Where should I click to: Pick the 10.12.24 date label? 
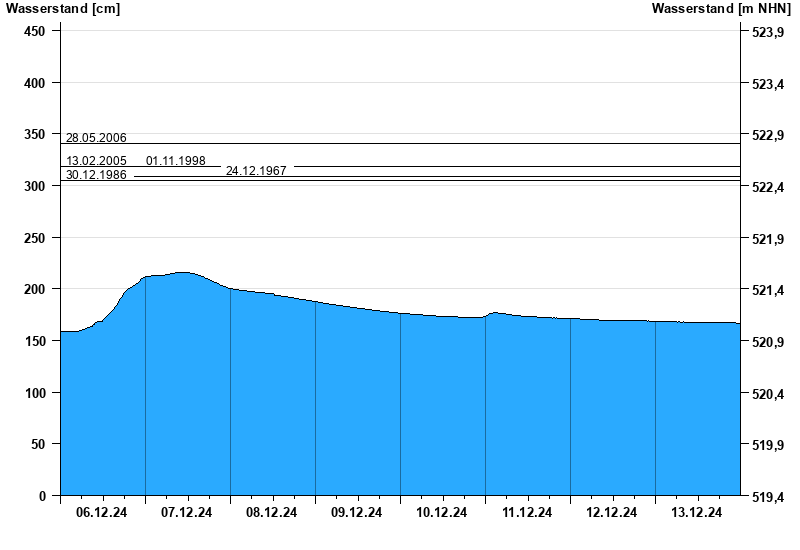click(442, 513)
